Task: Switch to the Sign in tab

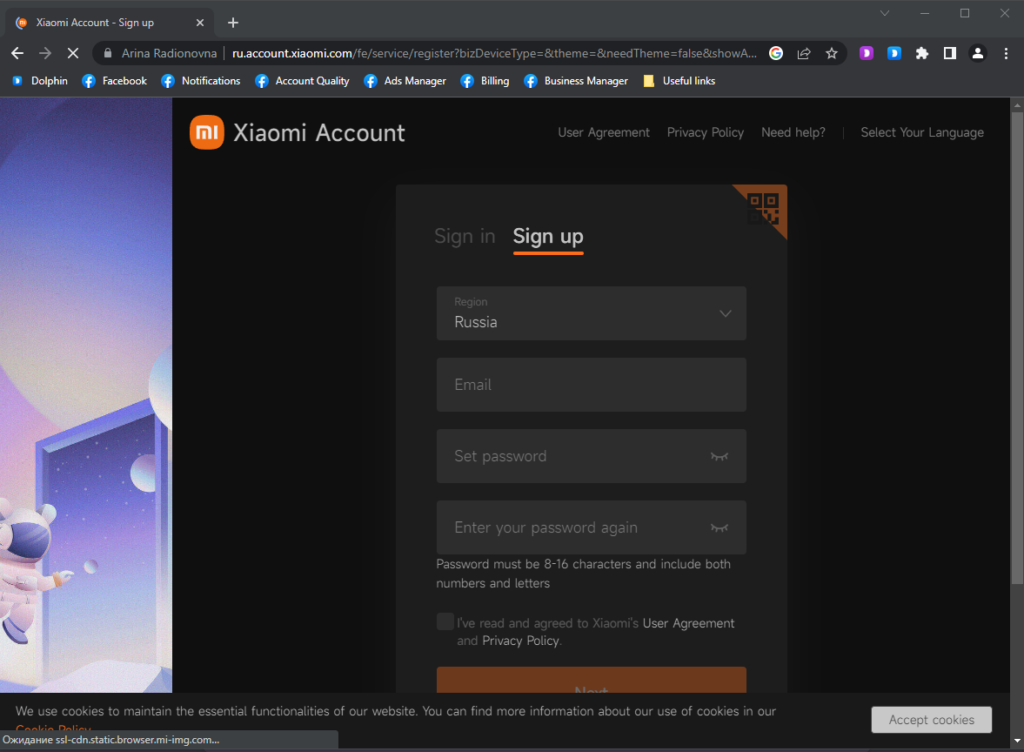Action: tap(465, 236)
